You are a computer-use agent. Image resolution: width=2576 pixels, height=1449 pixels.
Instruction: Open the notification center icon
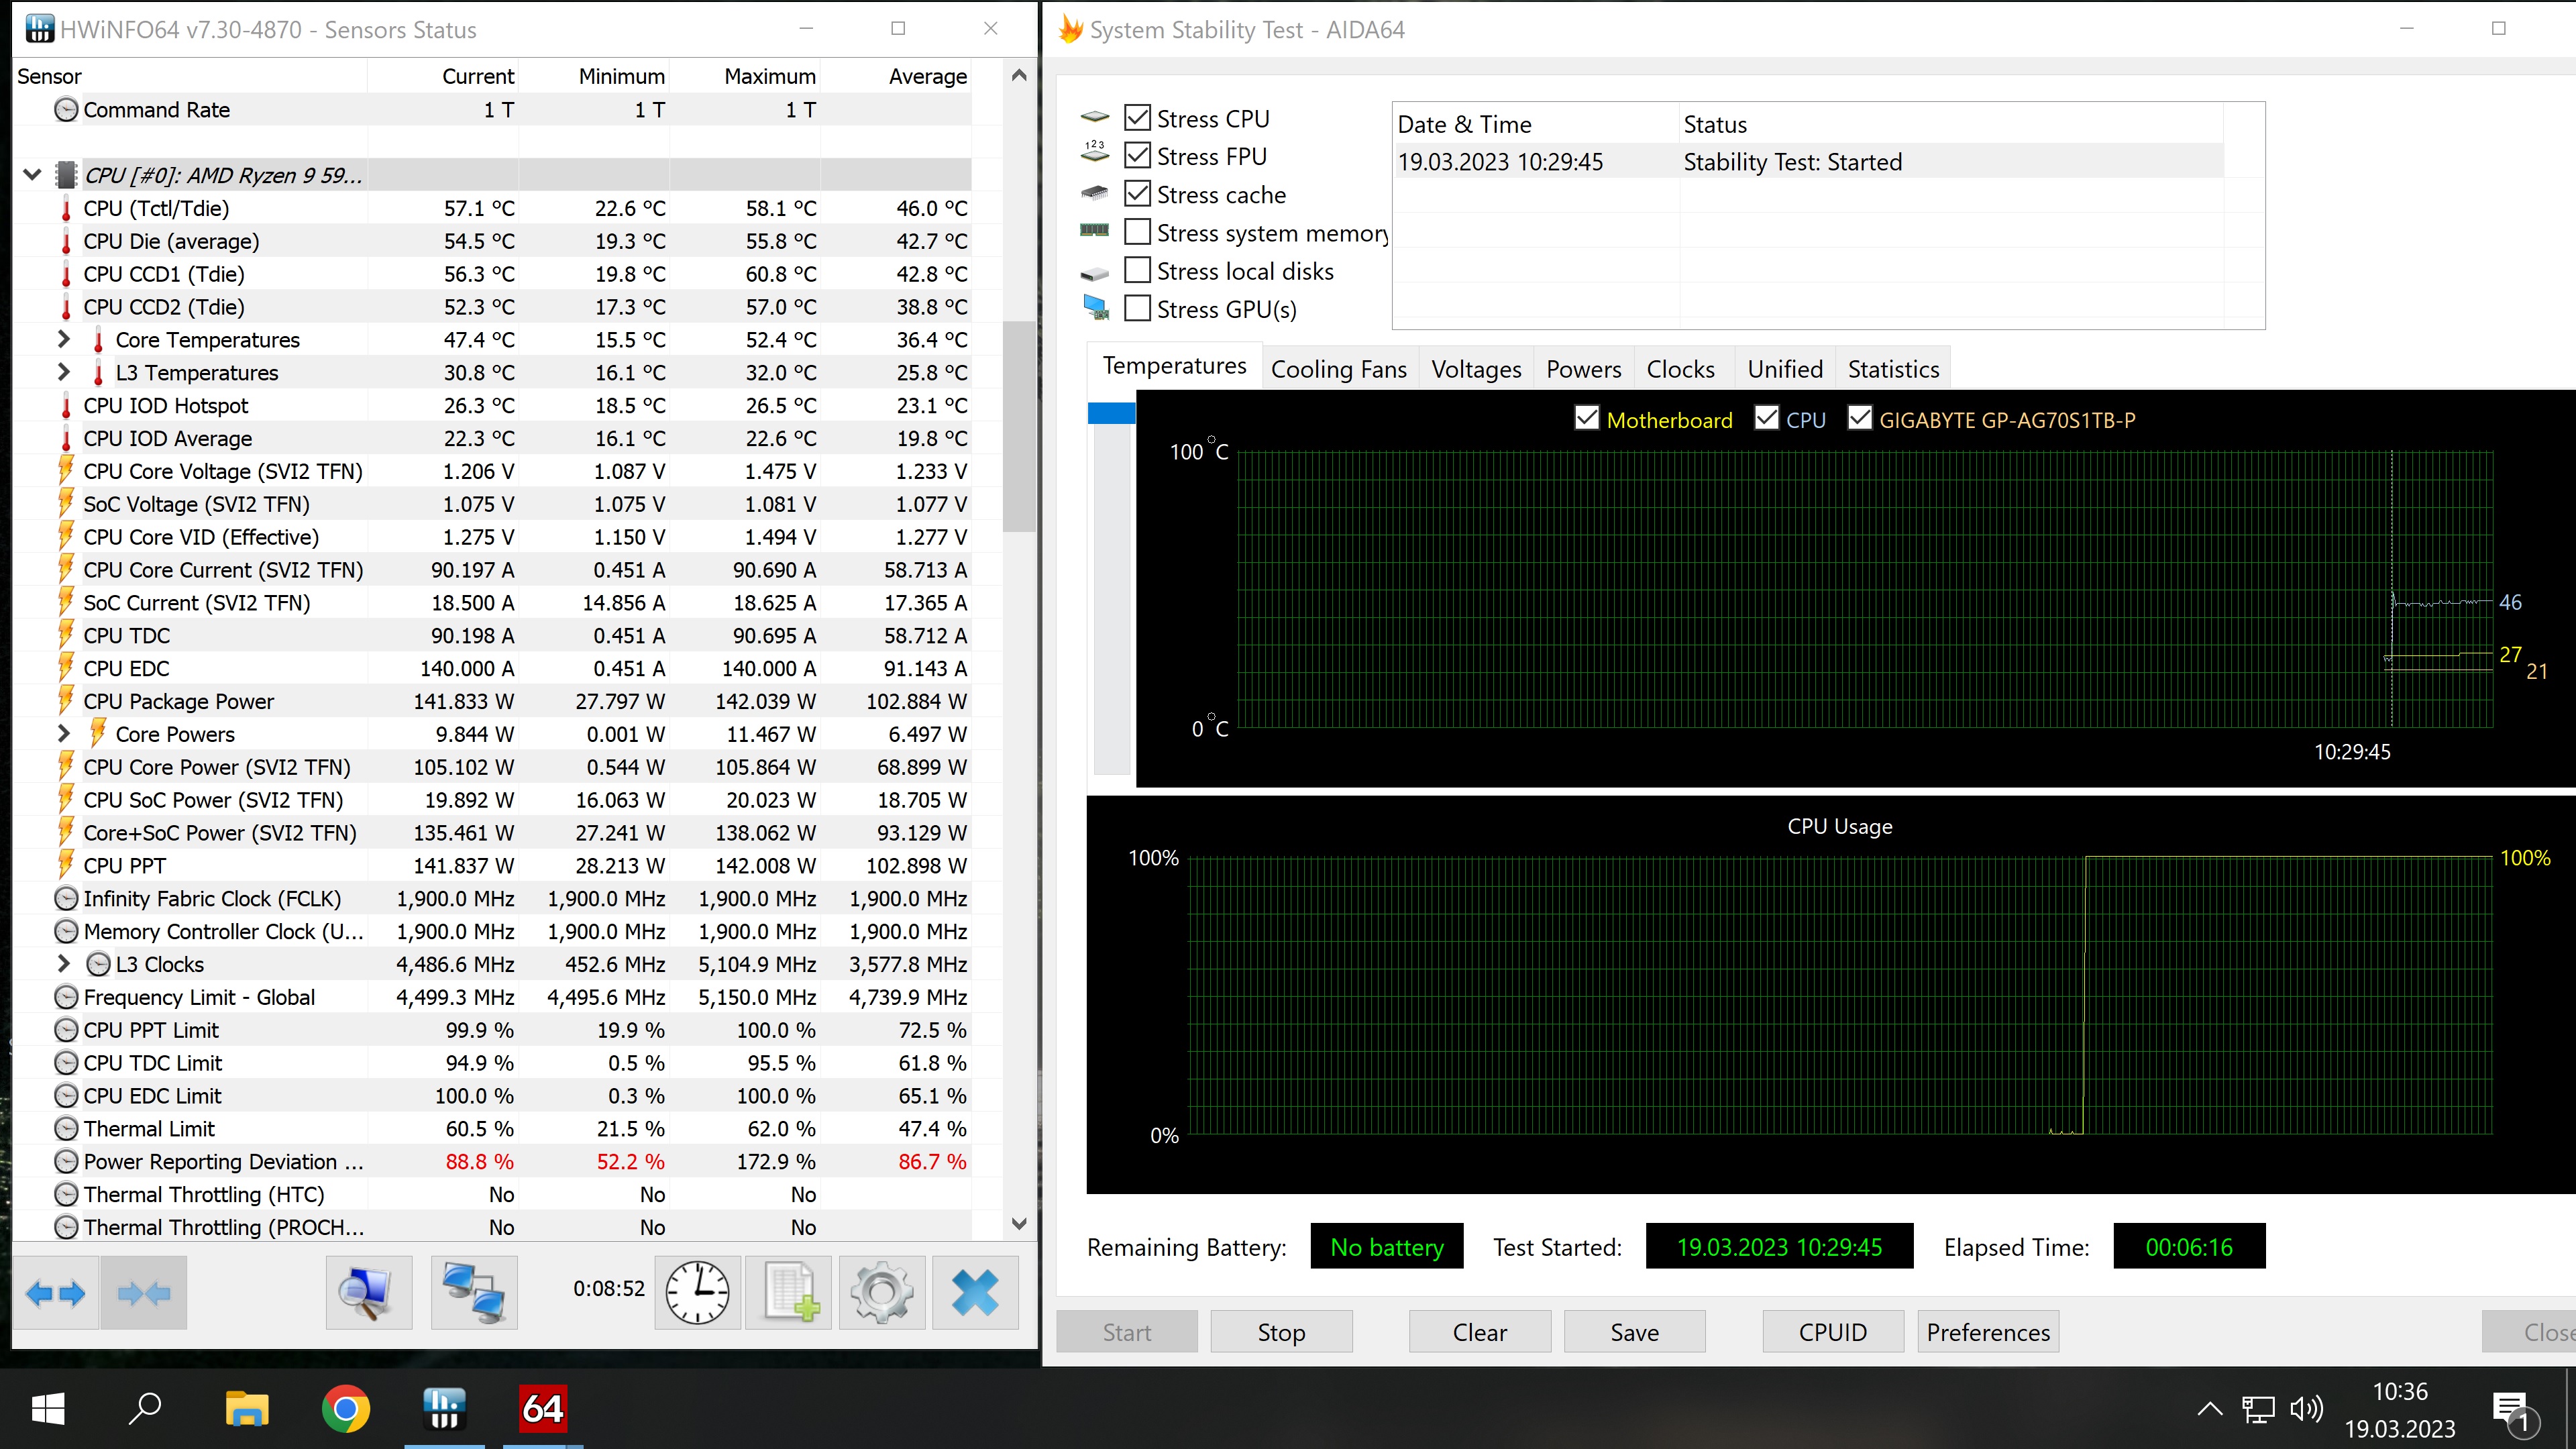tap(2515, 1413)
